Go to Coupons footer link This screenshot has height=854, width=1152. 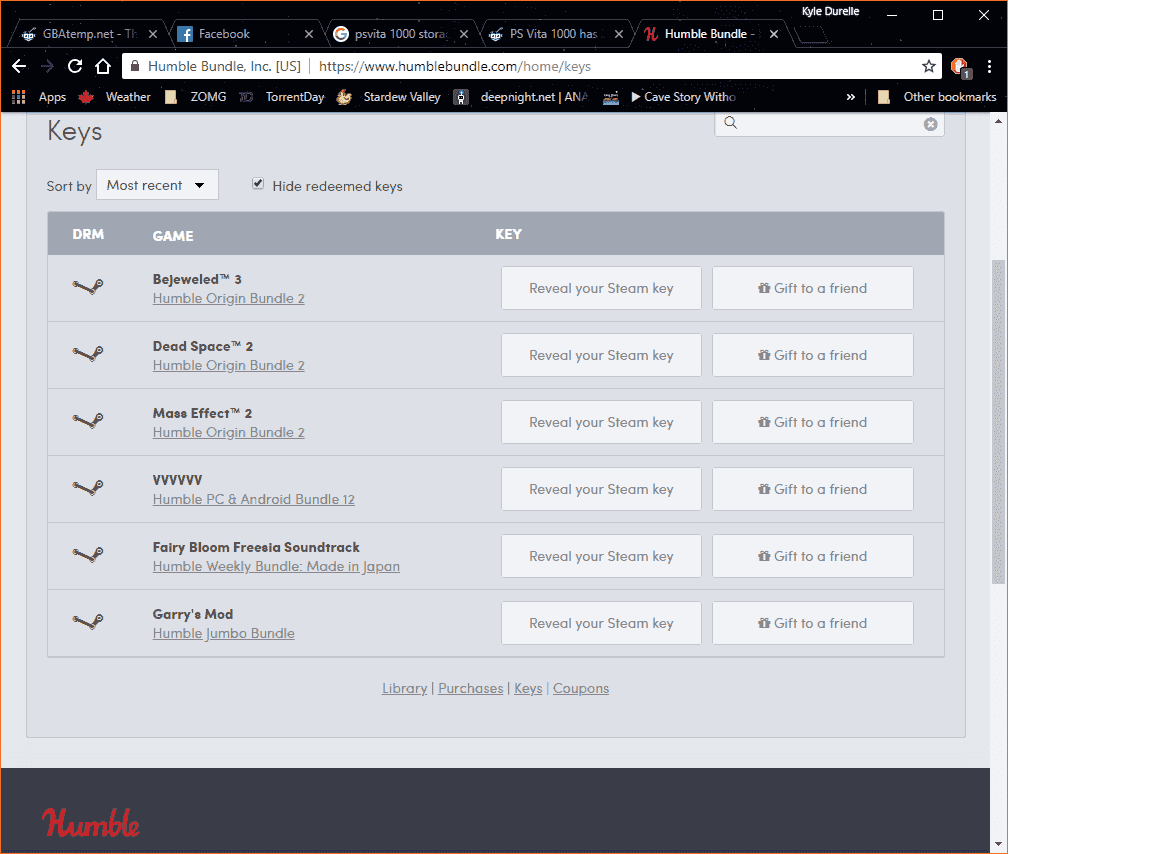(x=580, y=688)
